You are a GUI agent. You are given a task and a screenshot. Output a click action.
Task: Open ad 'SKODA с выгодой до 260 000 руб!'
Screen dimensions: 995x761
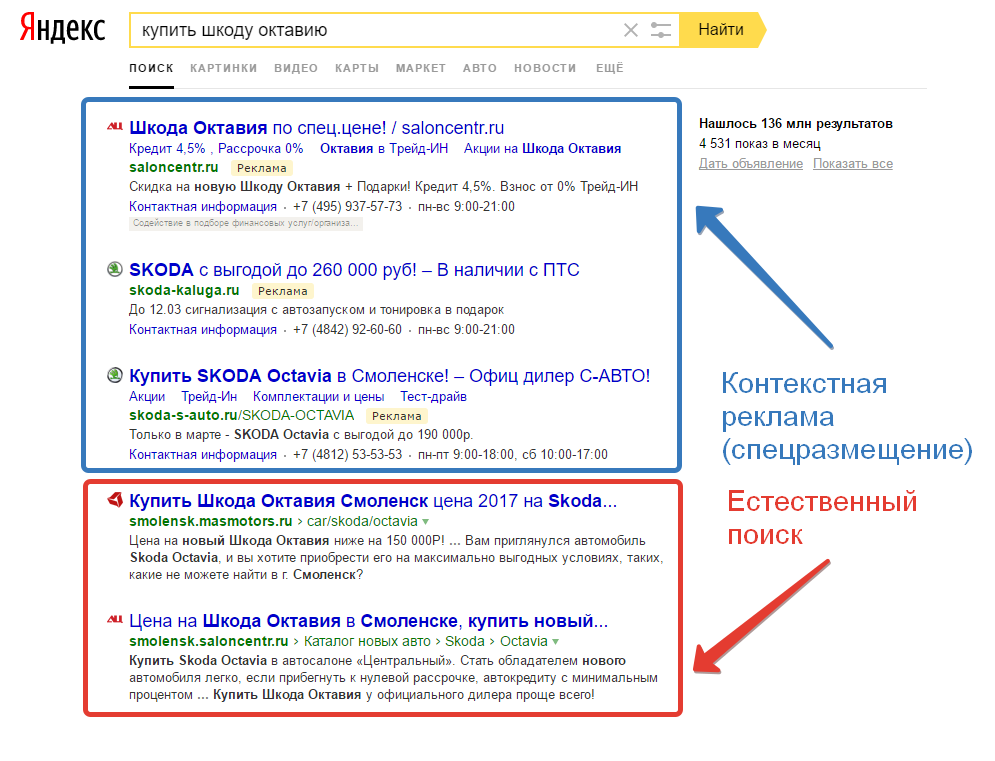point(354,270)
